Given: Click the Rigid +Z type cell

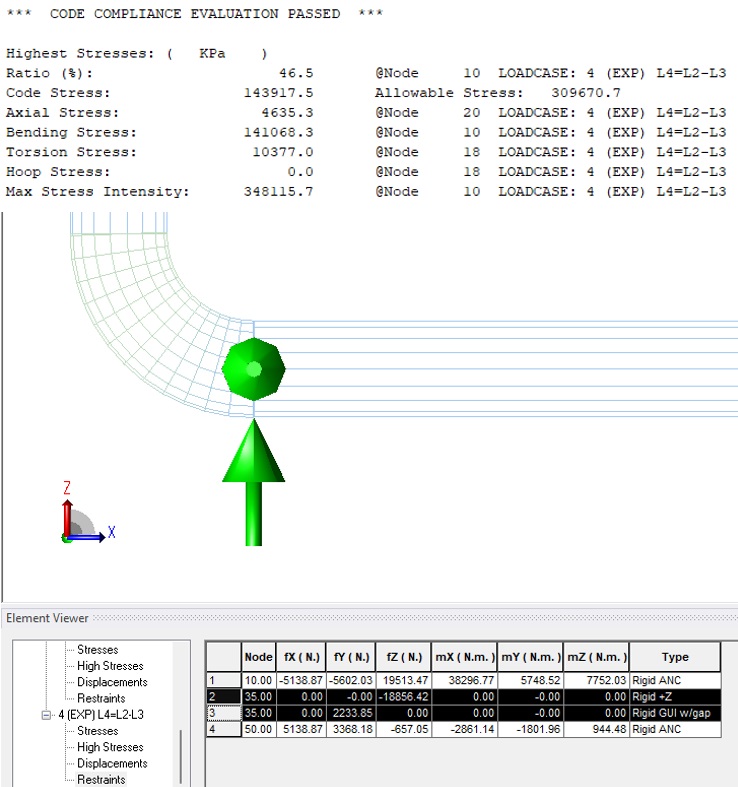Looking at the screenshot, I should (x=675, y=696).
